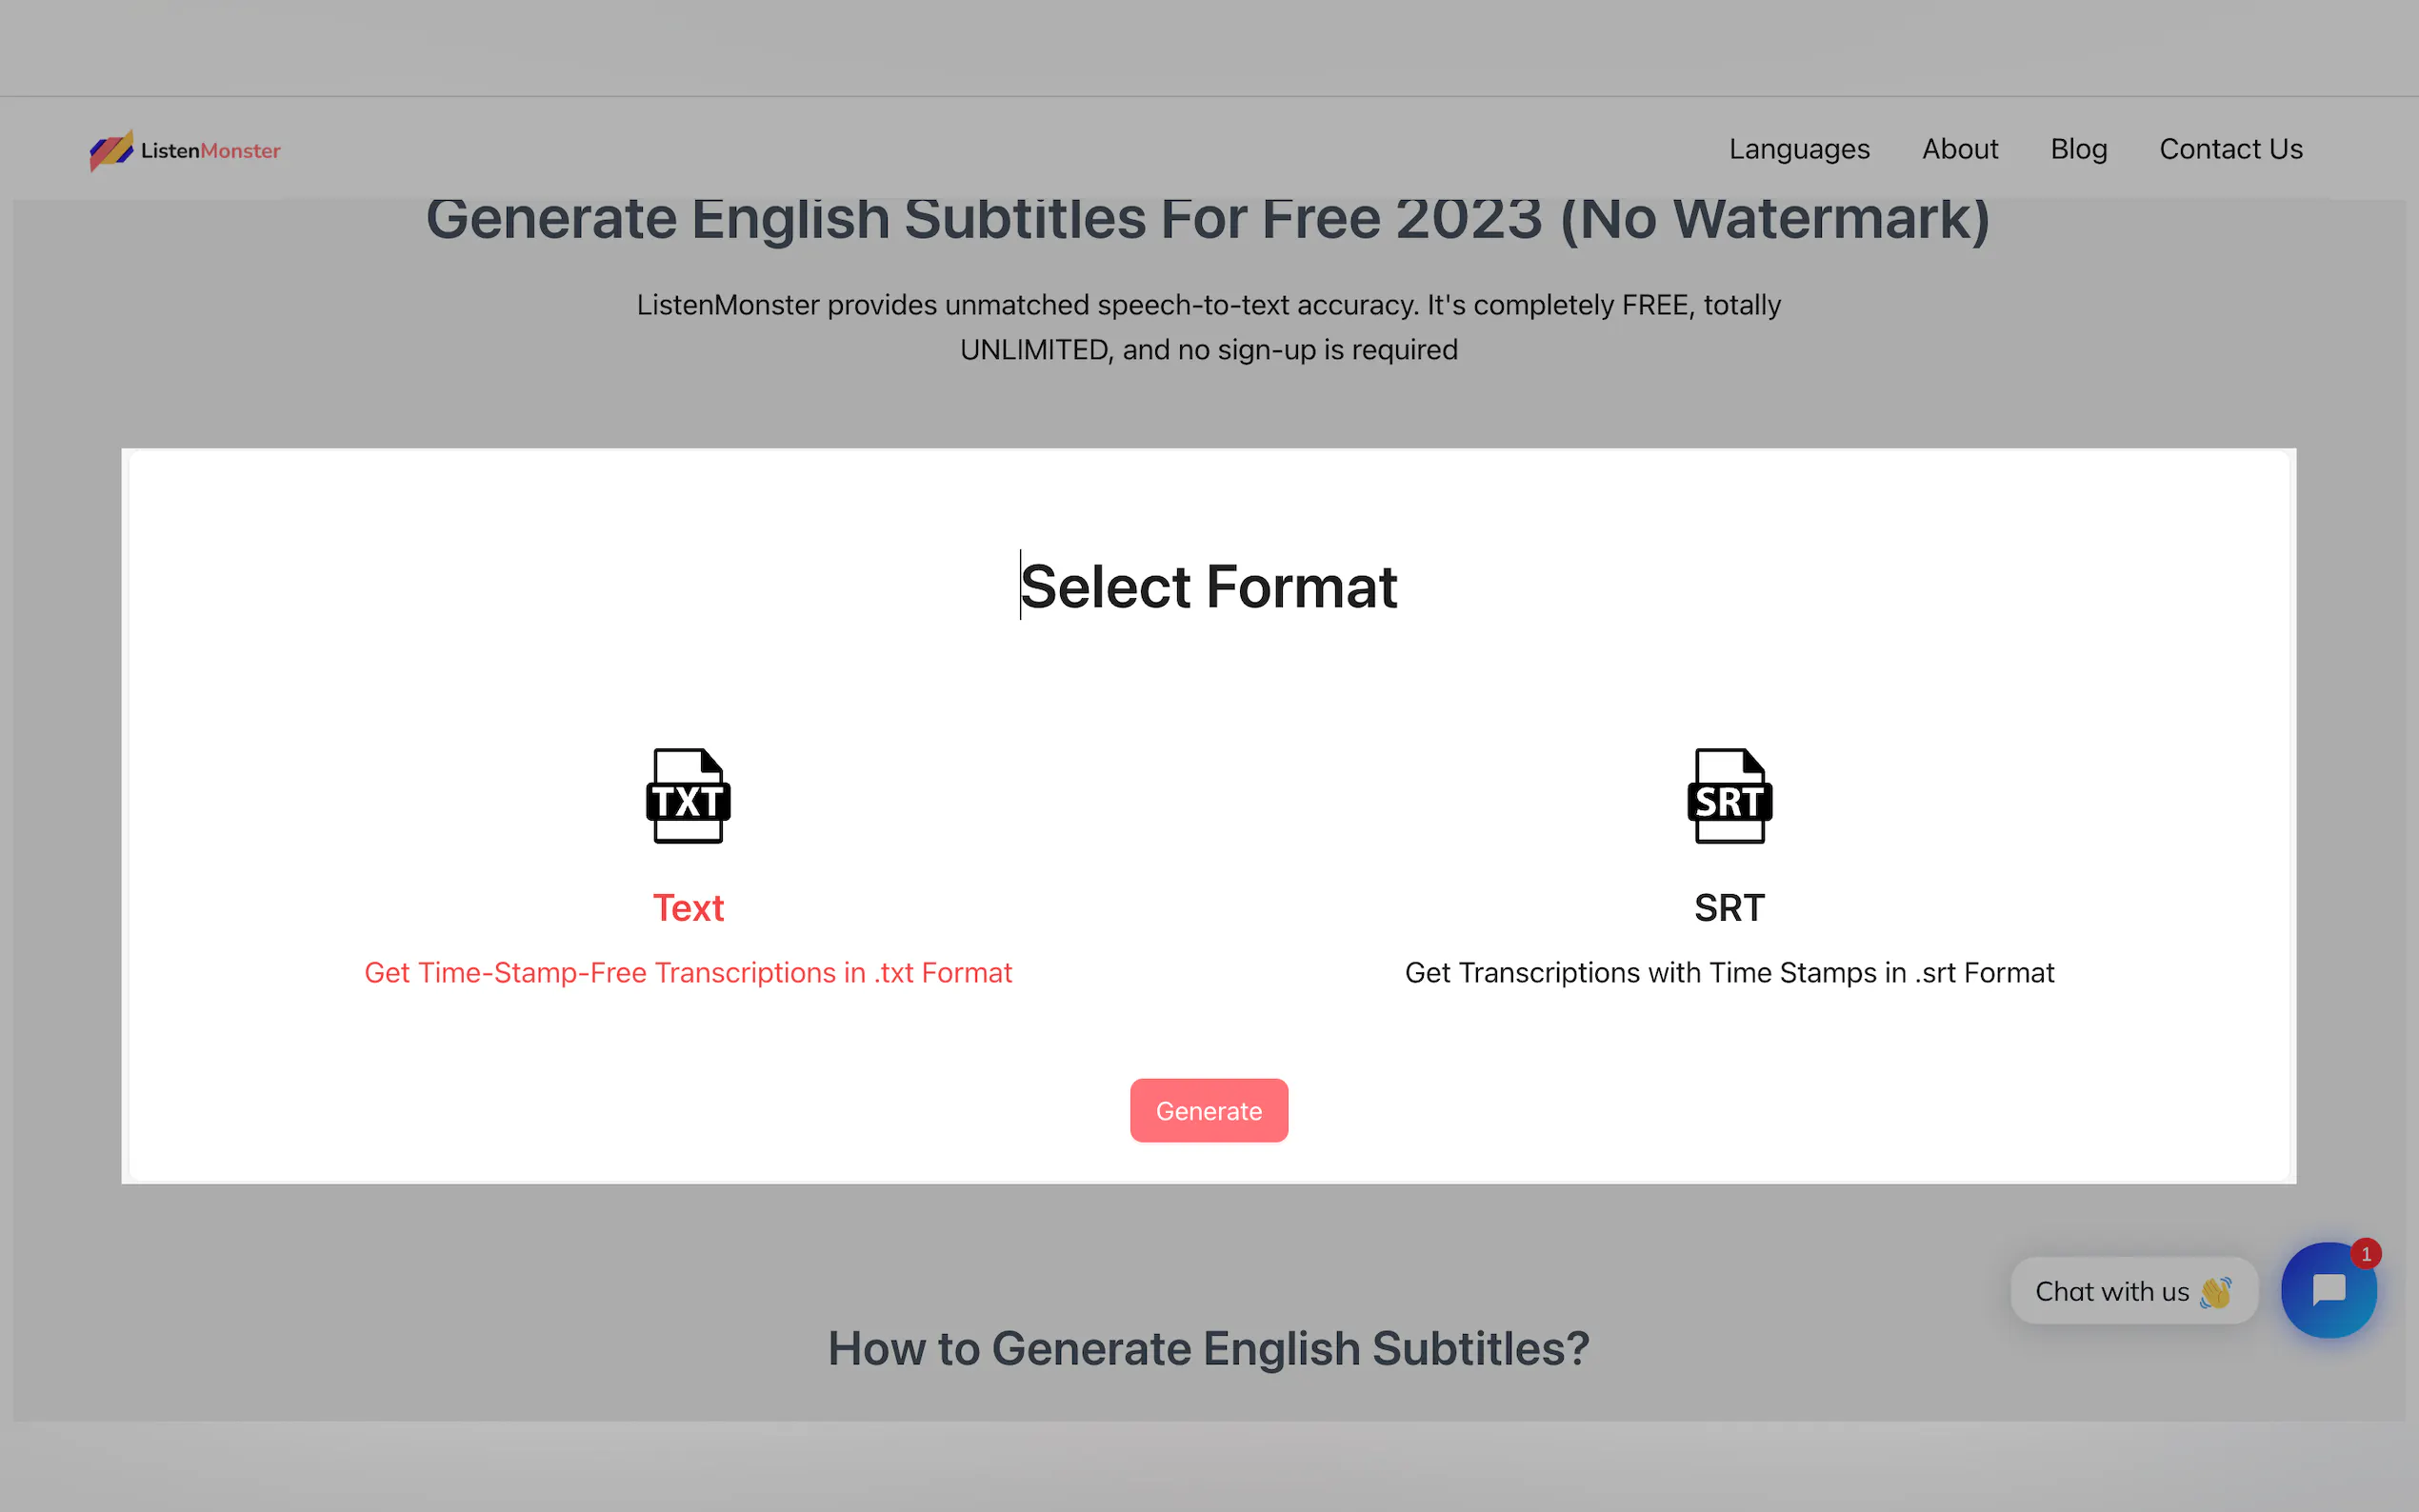This screenshot has height=1512, width=2419.
Task: Open the Languages menu
Action: pyautogui.click(x=1799, y=149)
